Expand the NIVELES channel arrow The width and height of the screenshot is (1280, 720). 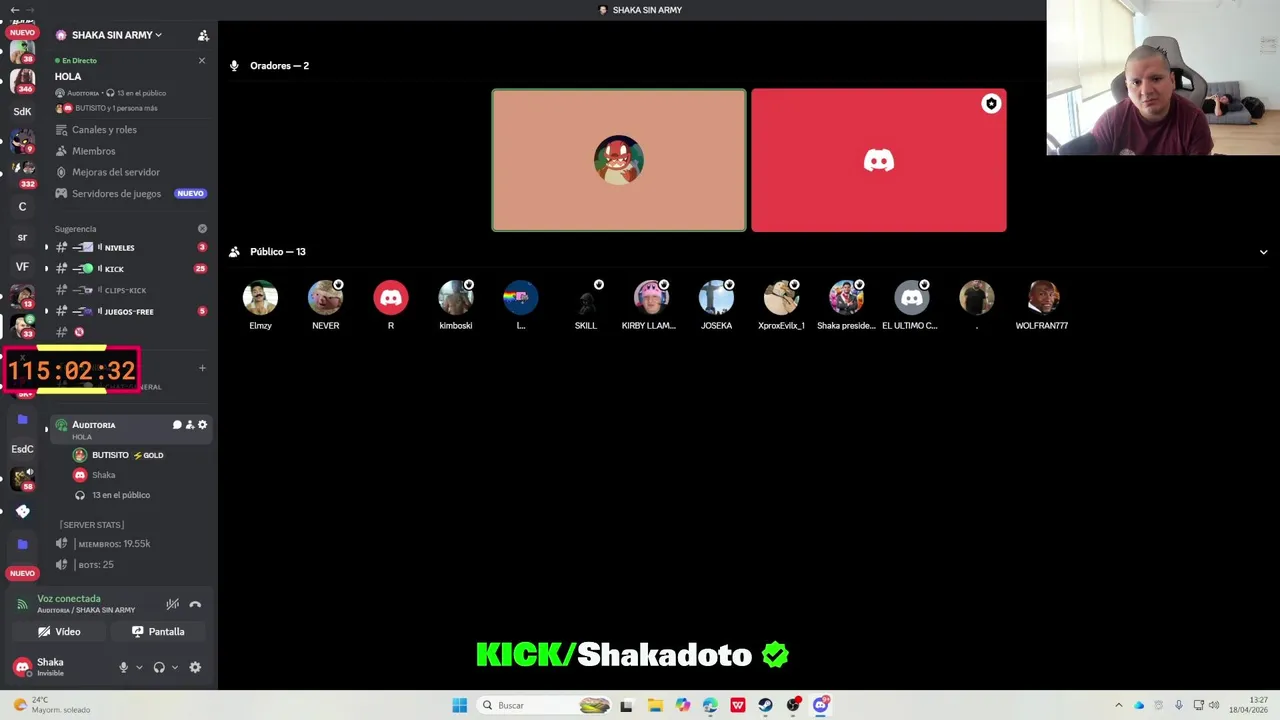[46, 248]
